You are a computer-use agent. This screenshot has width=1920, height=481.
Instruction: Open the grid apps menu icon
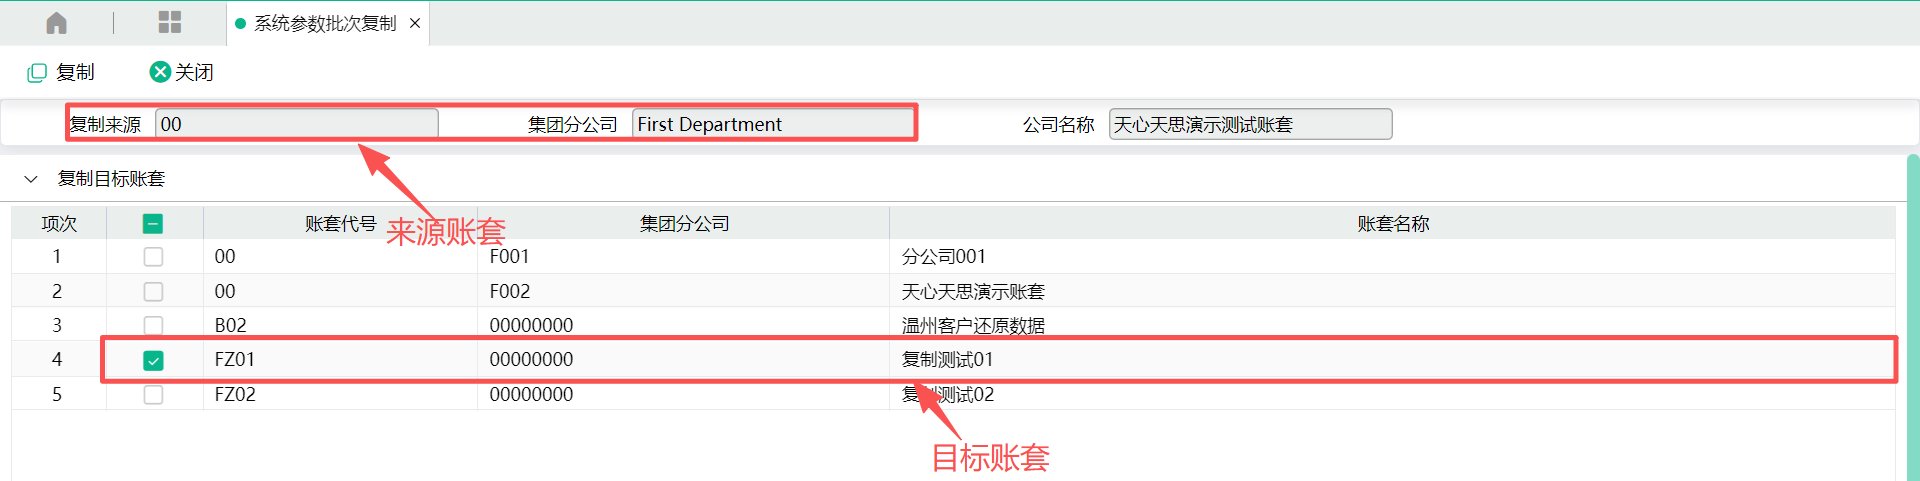170,23
